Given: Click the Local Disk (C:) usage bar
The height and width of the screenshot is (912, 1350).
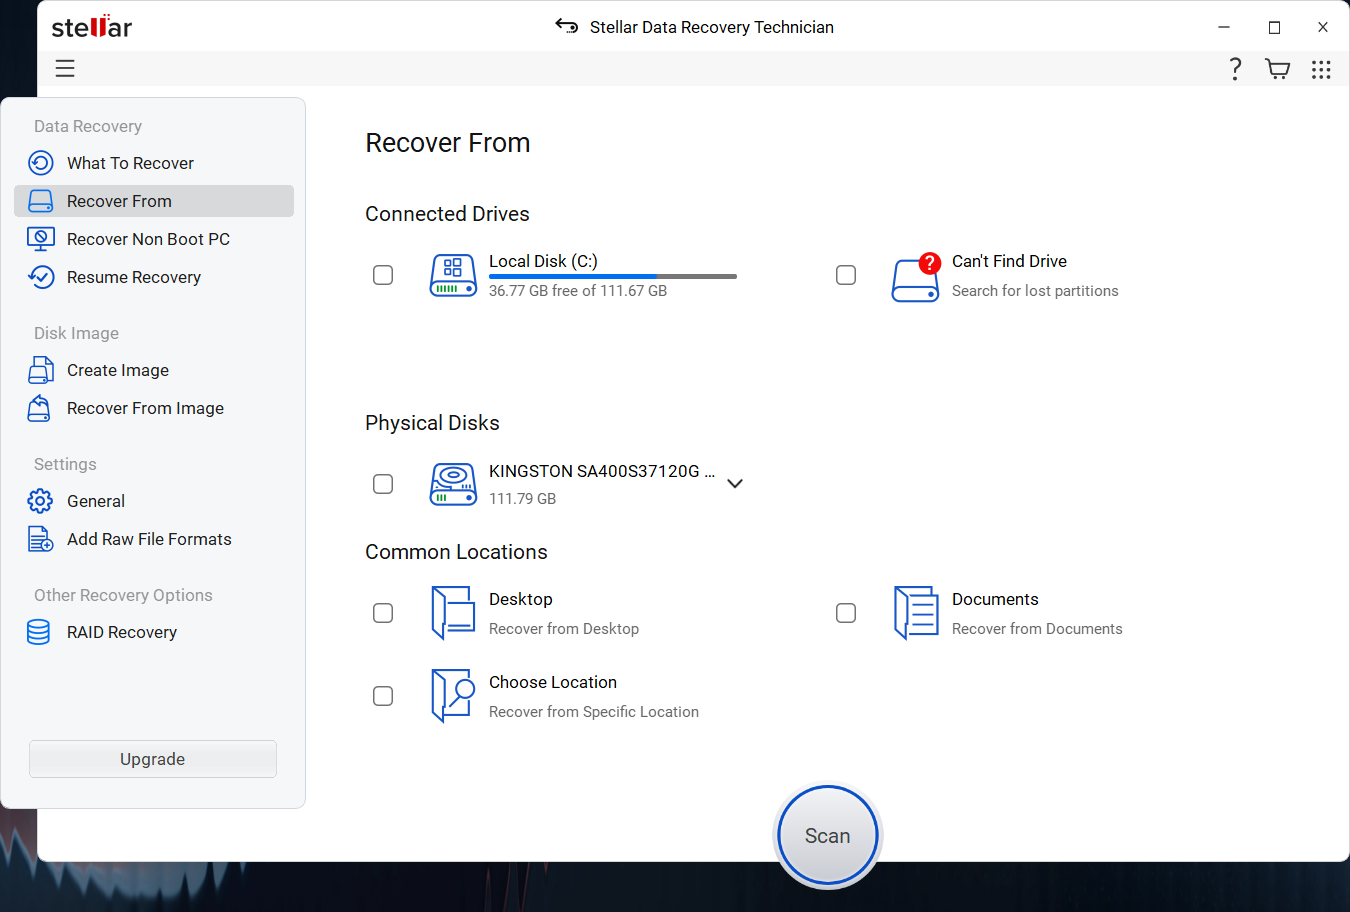Looking at the screenshot, I should (613, 276).
